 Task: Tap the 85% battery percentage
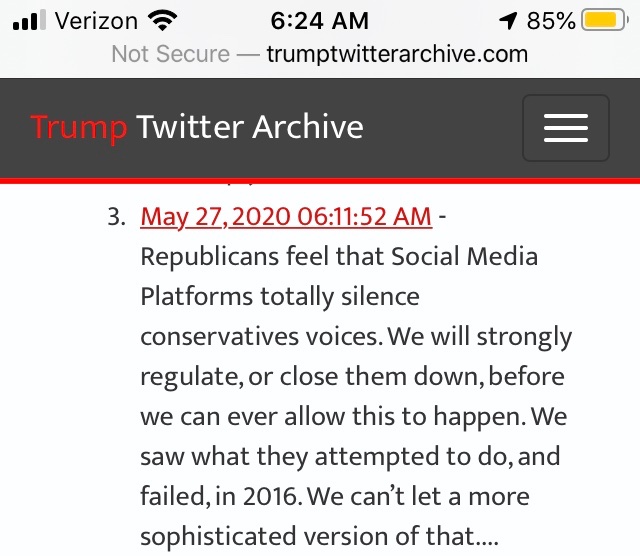point(551,20)
